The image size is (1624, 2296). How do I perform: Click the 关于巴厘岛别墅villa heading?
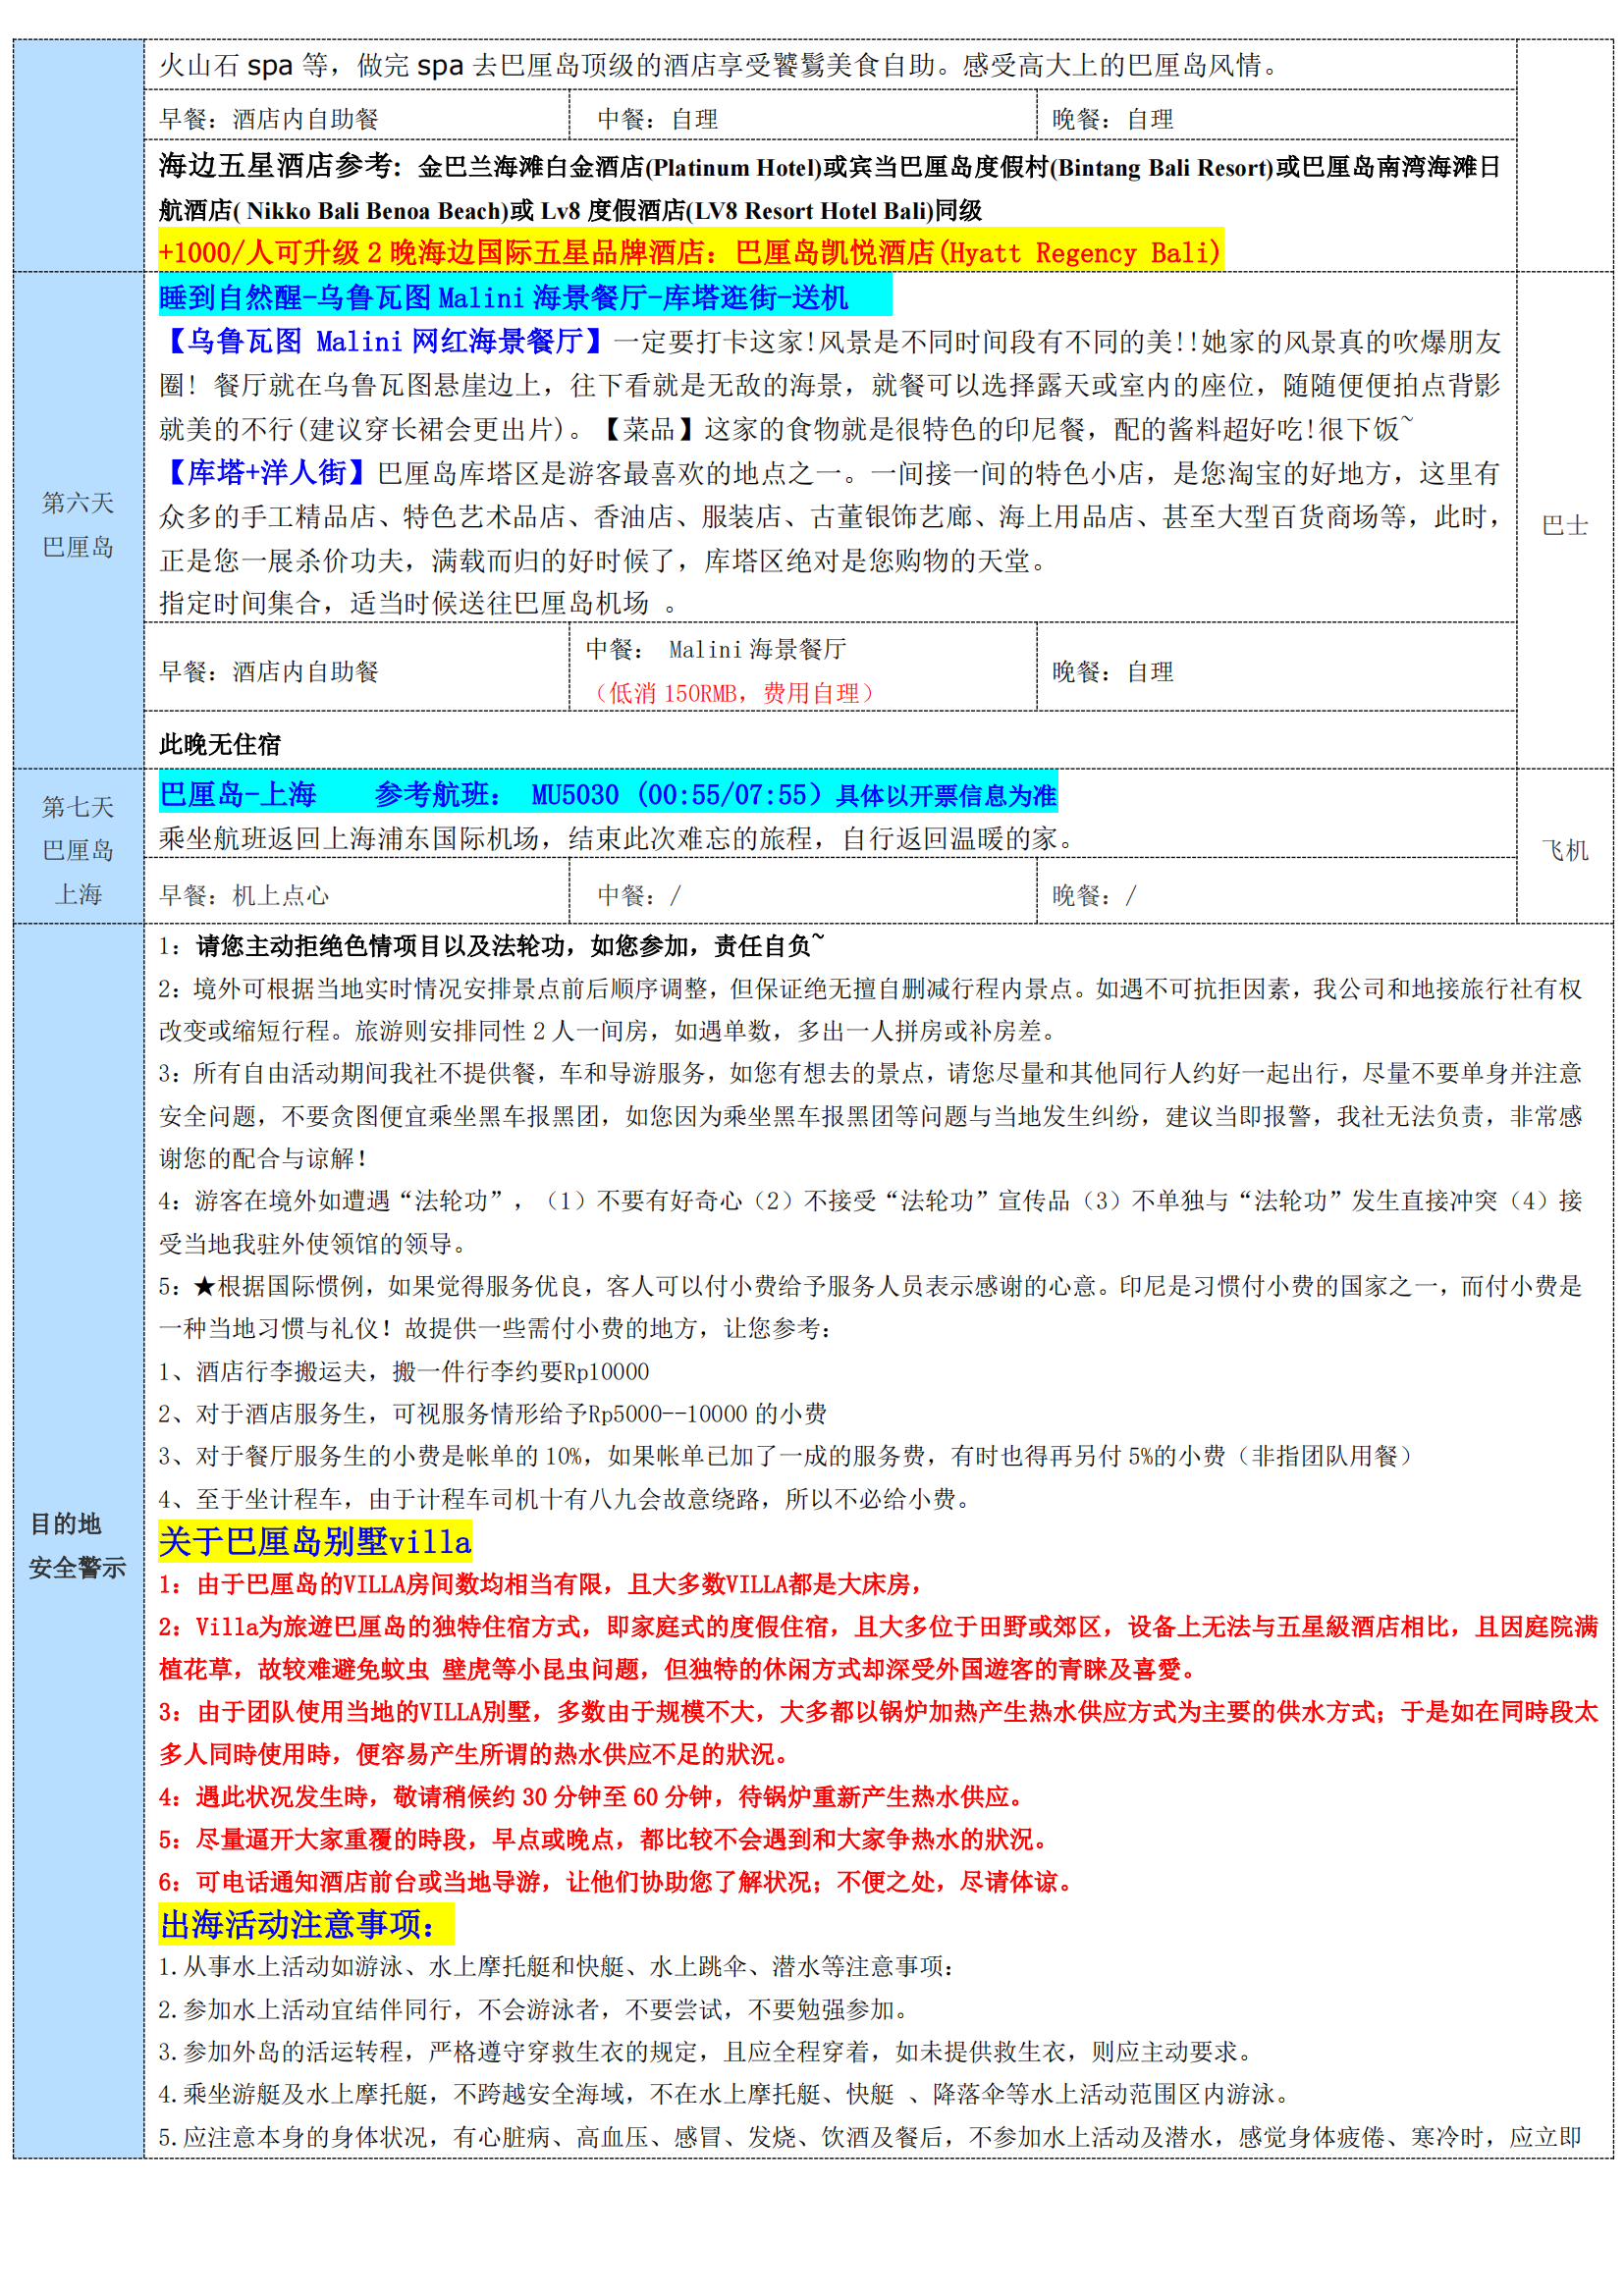click(314, 1541)
